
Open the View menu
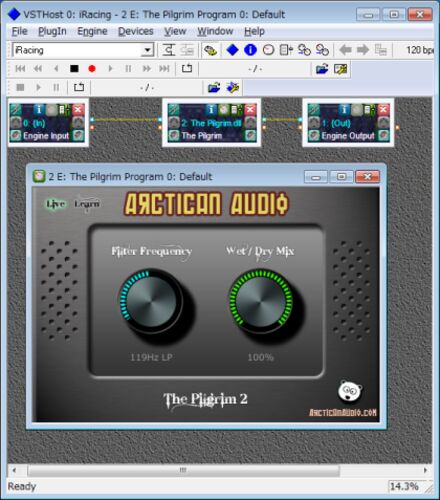175,31
